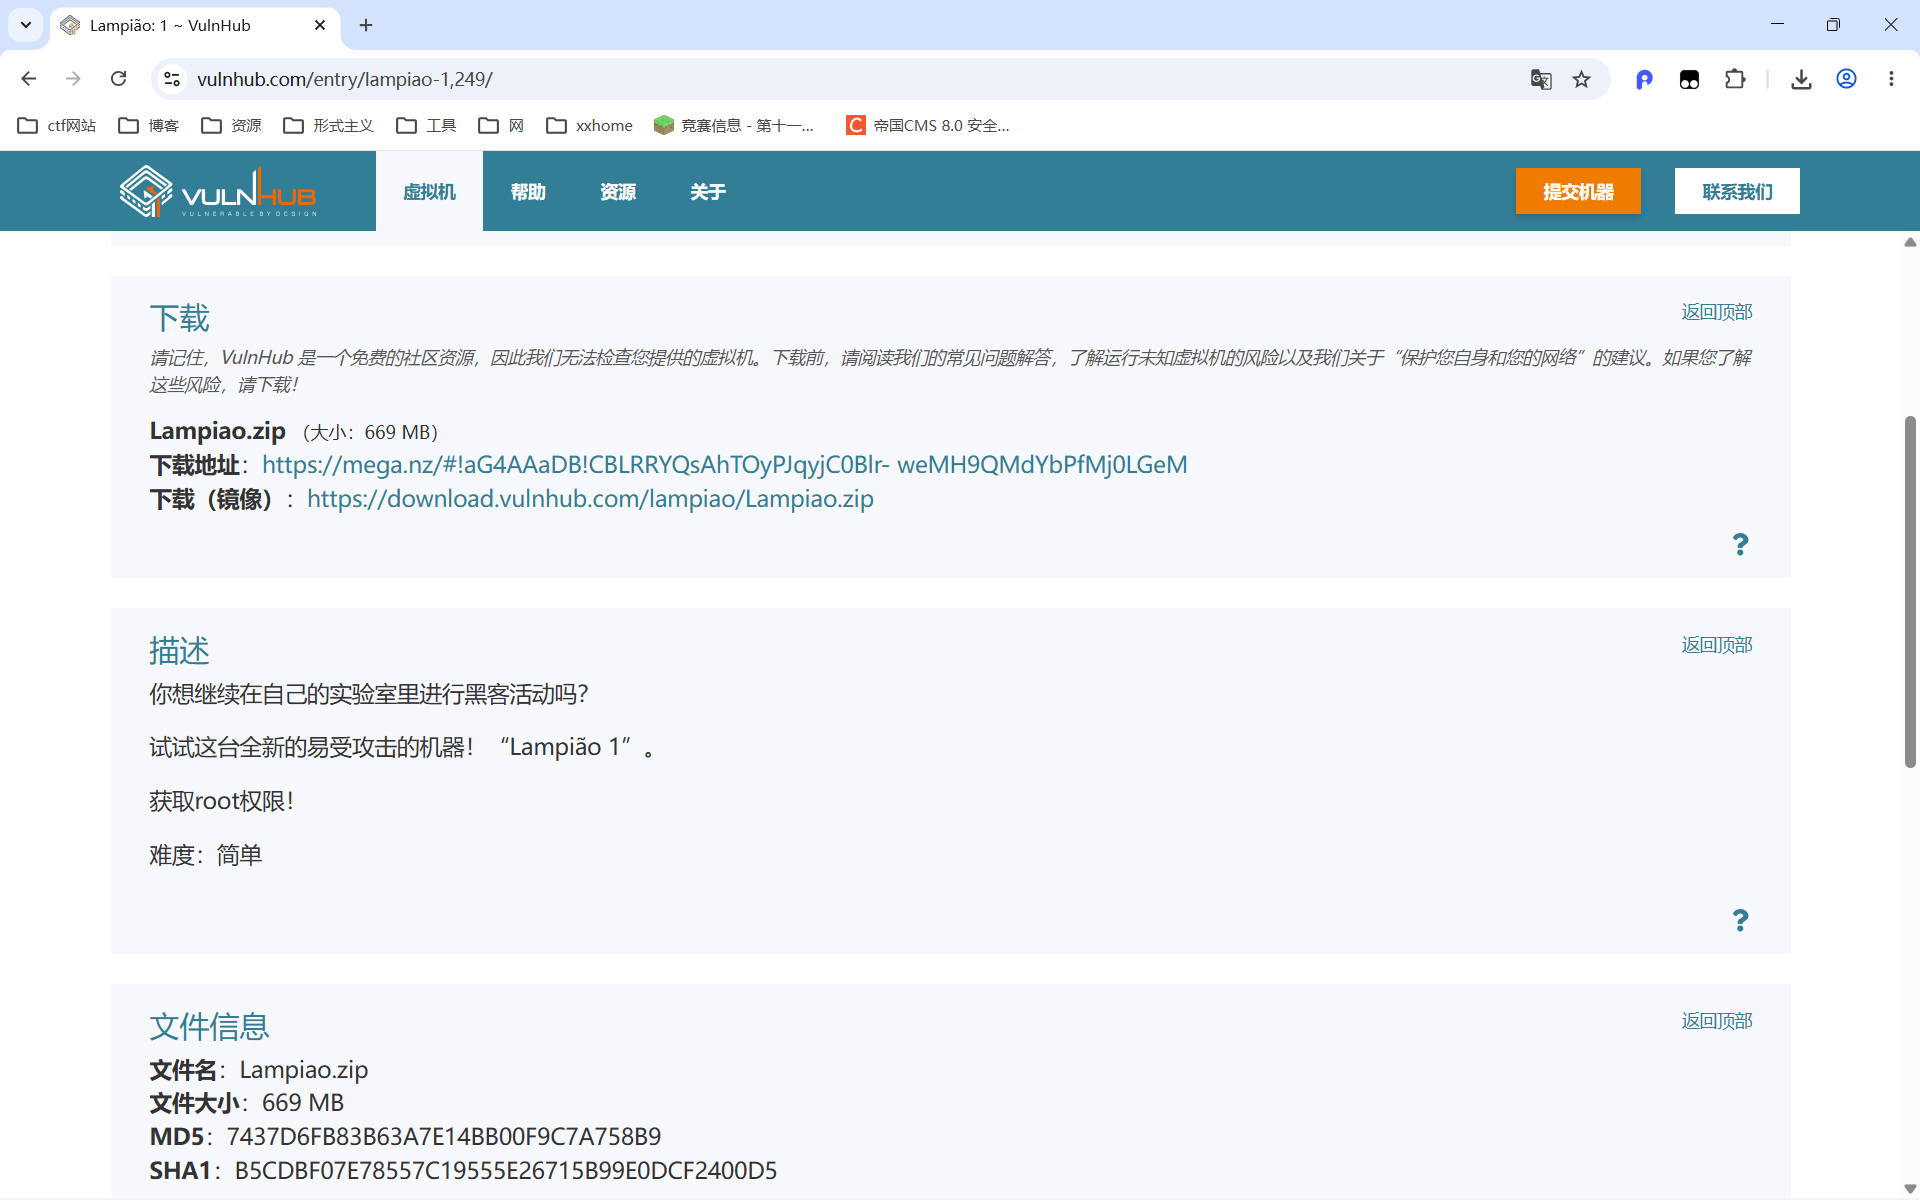
Task: Open the xxhome bookmark folder
Action: click(x=590, y=125)
